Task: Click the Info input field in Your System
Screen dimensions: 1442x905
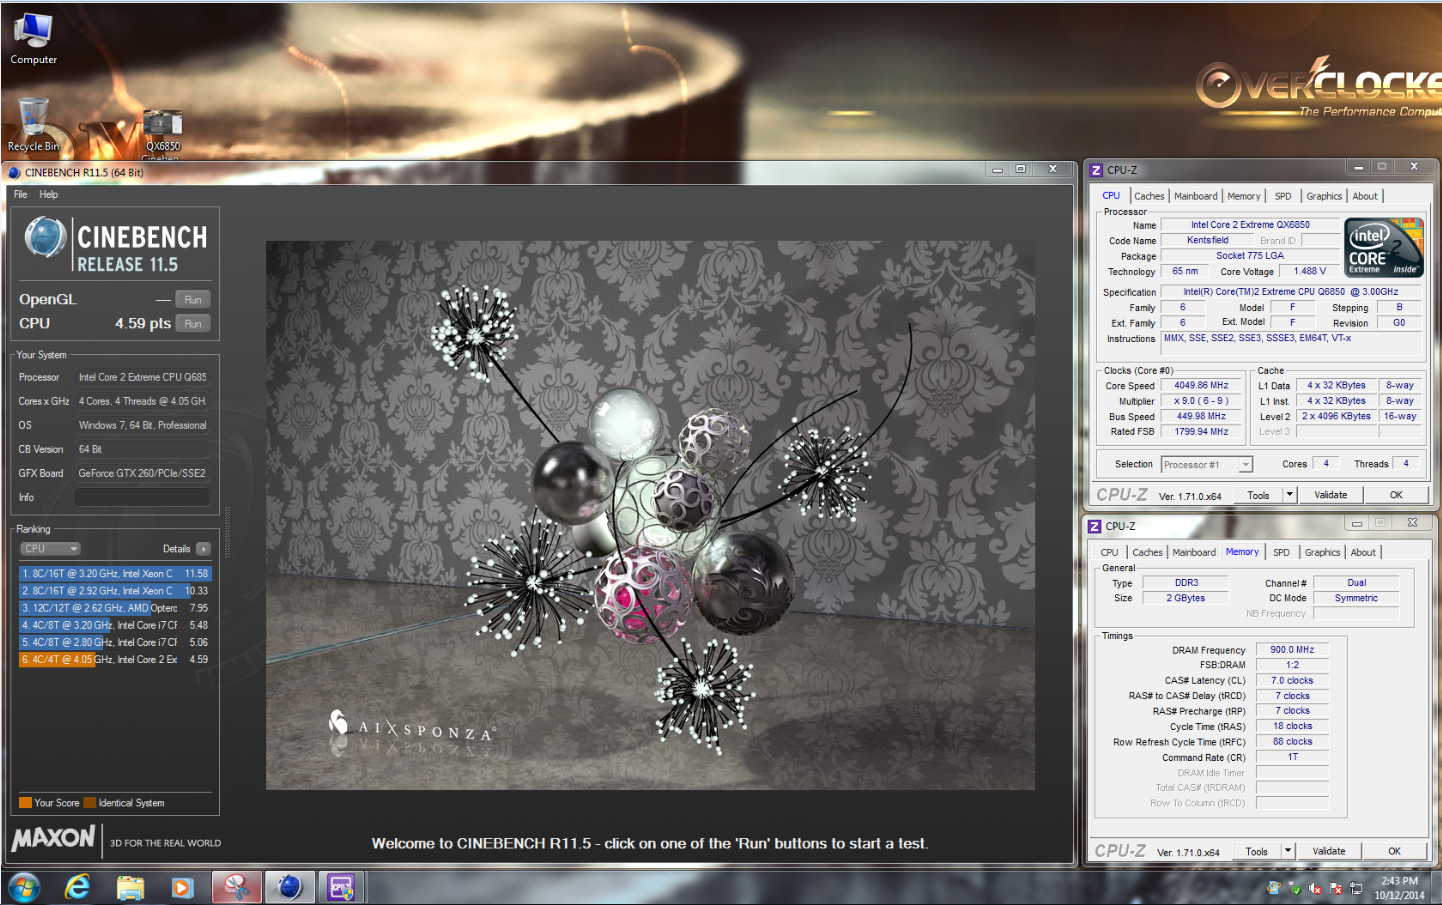Action: point(142,497)
